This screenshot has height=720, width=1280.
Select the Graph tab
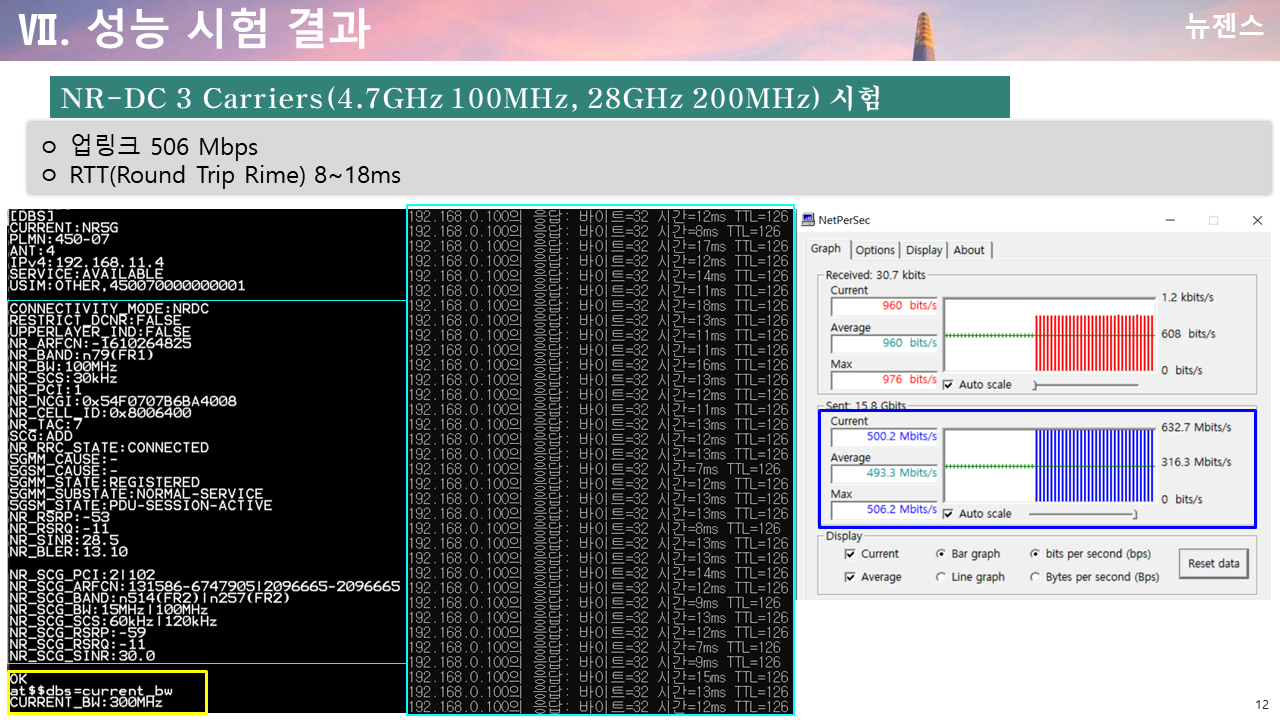coord(826,249)
